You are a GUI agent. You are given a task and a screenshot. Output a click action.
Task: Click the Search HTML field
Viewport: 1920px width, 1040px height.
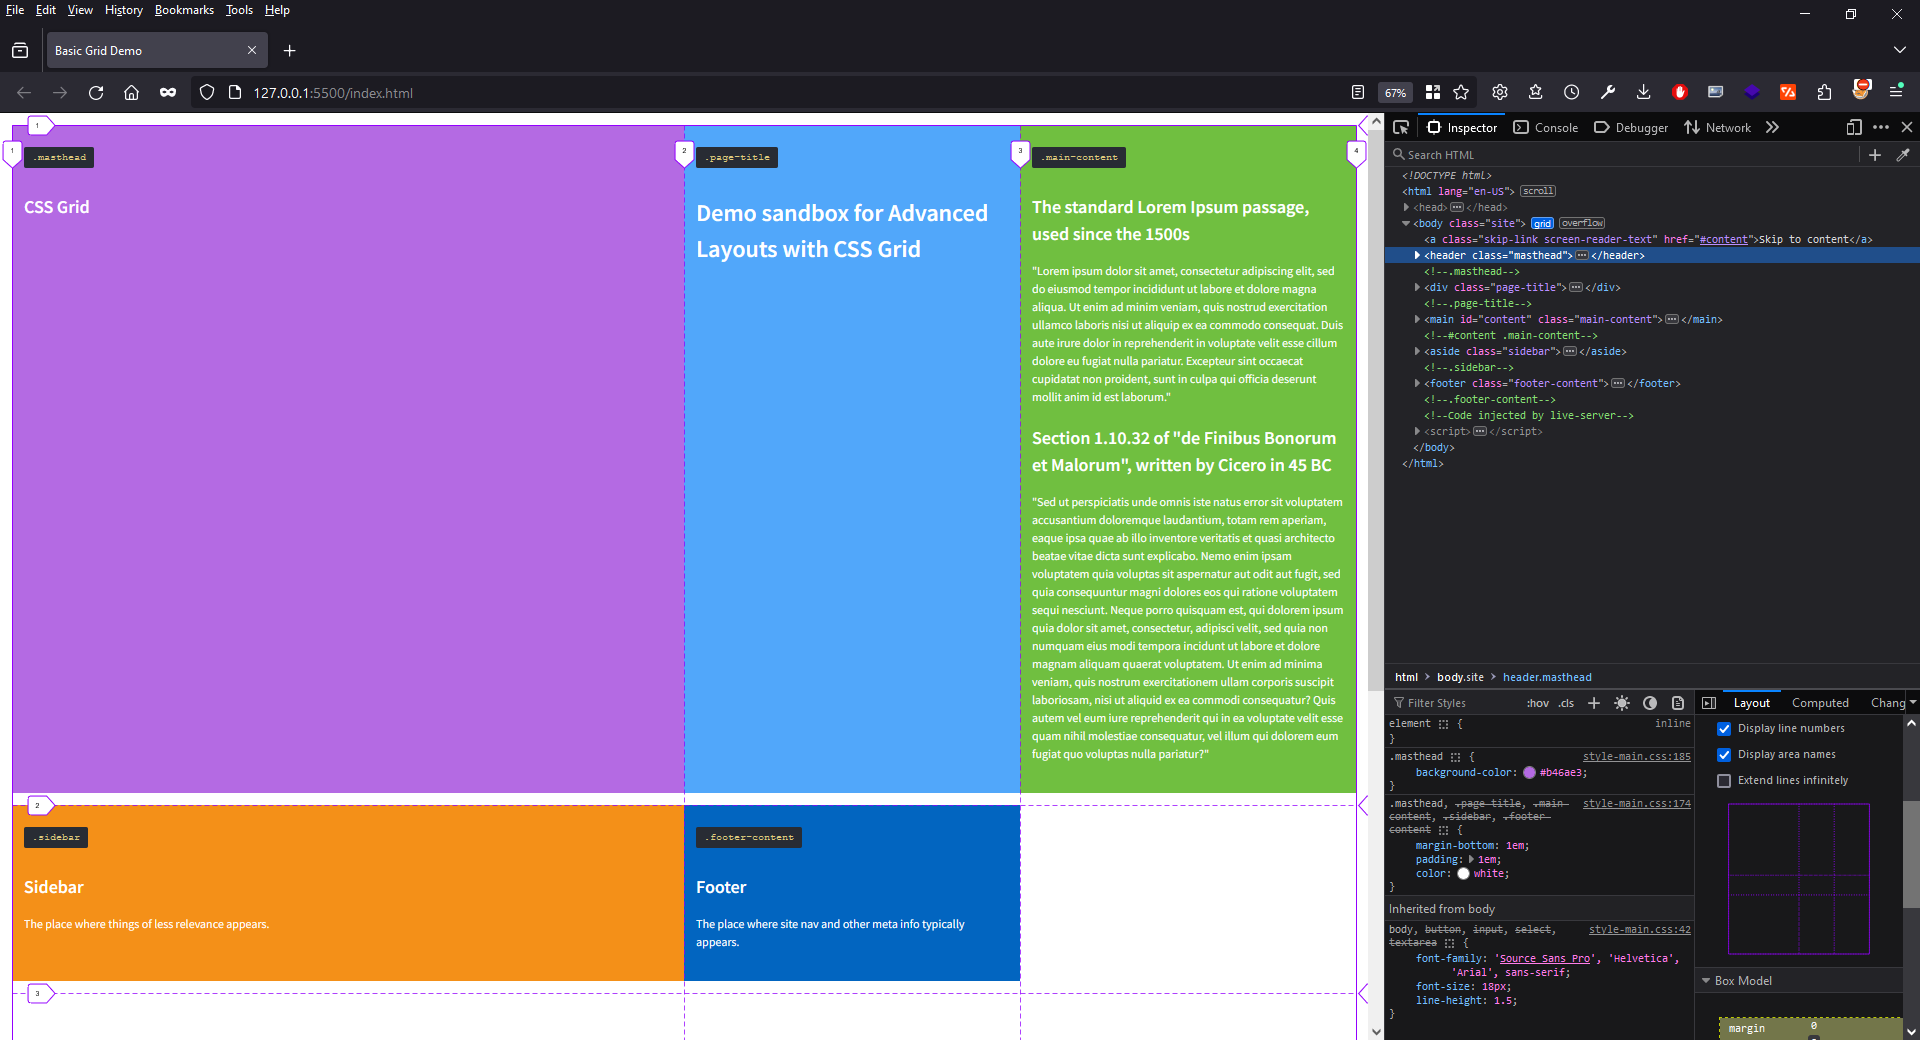tap(1625, 155)
